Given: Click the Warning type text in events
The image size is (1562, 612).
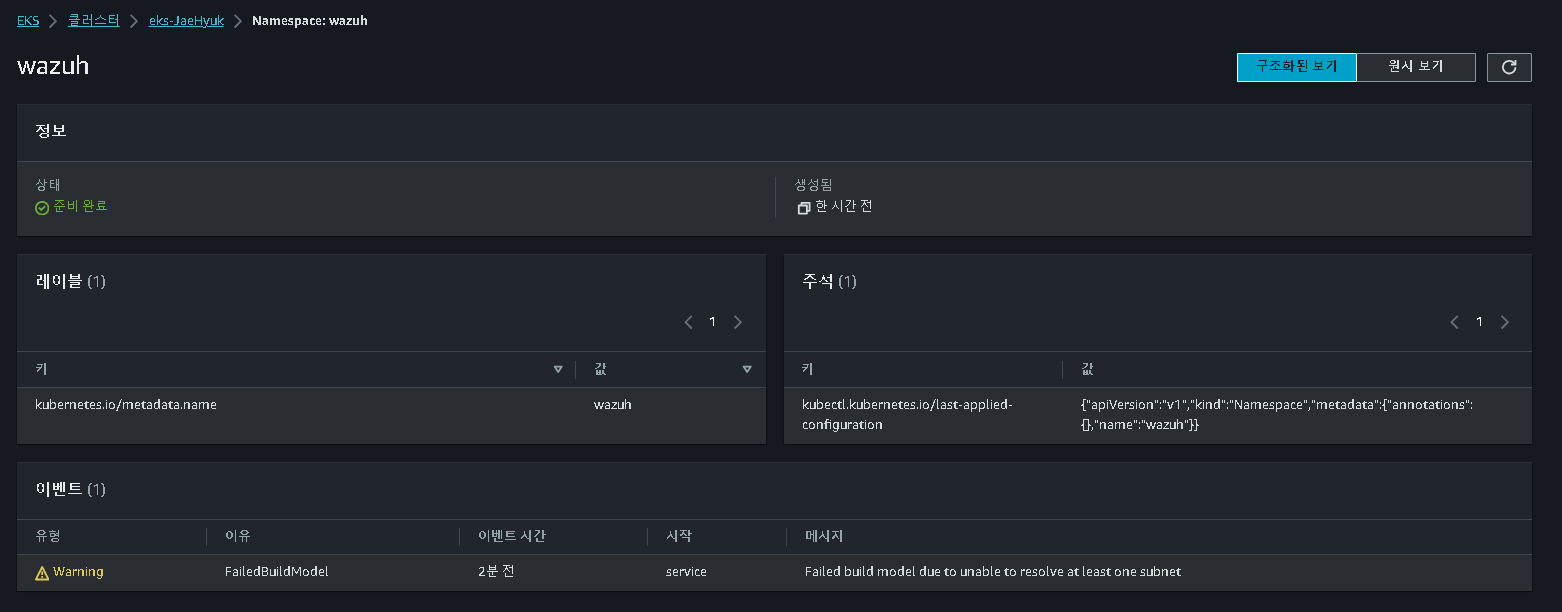Looking at the screenshot, I should 78,572.
